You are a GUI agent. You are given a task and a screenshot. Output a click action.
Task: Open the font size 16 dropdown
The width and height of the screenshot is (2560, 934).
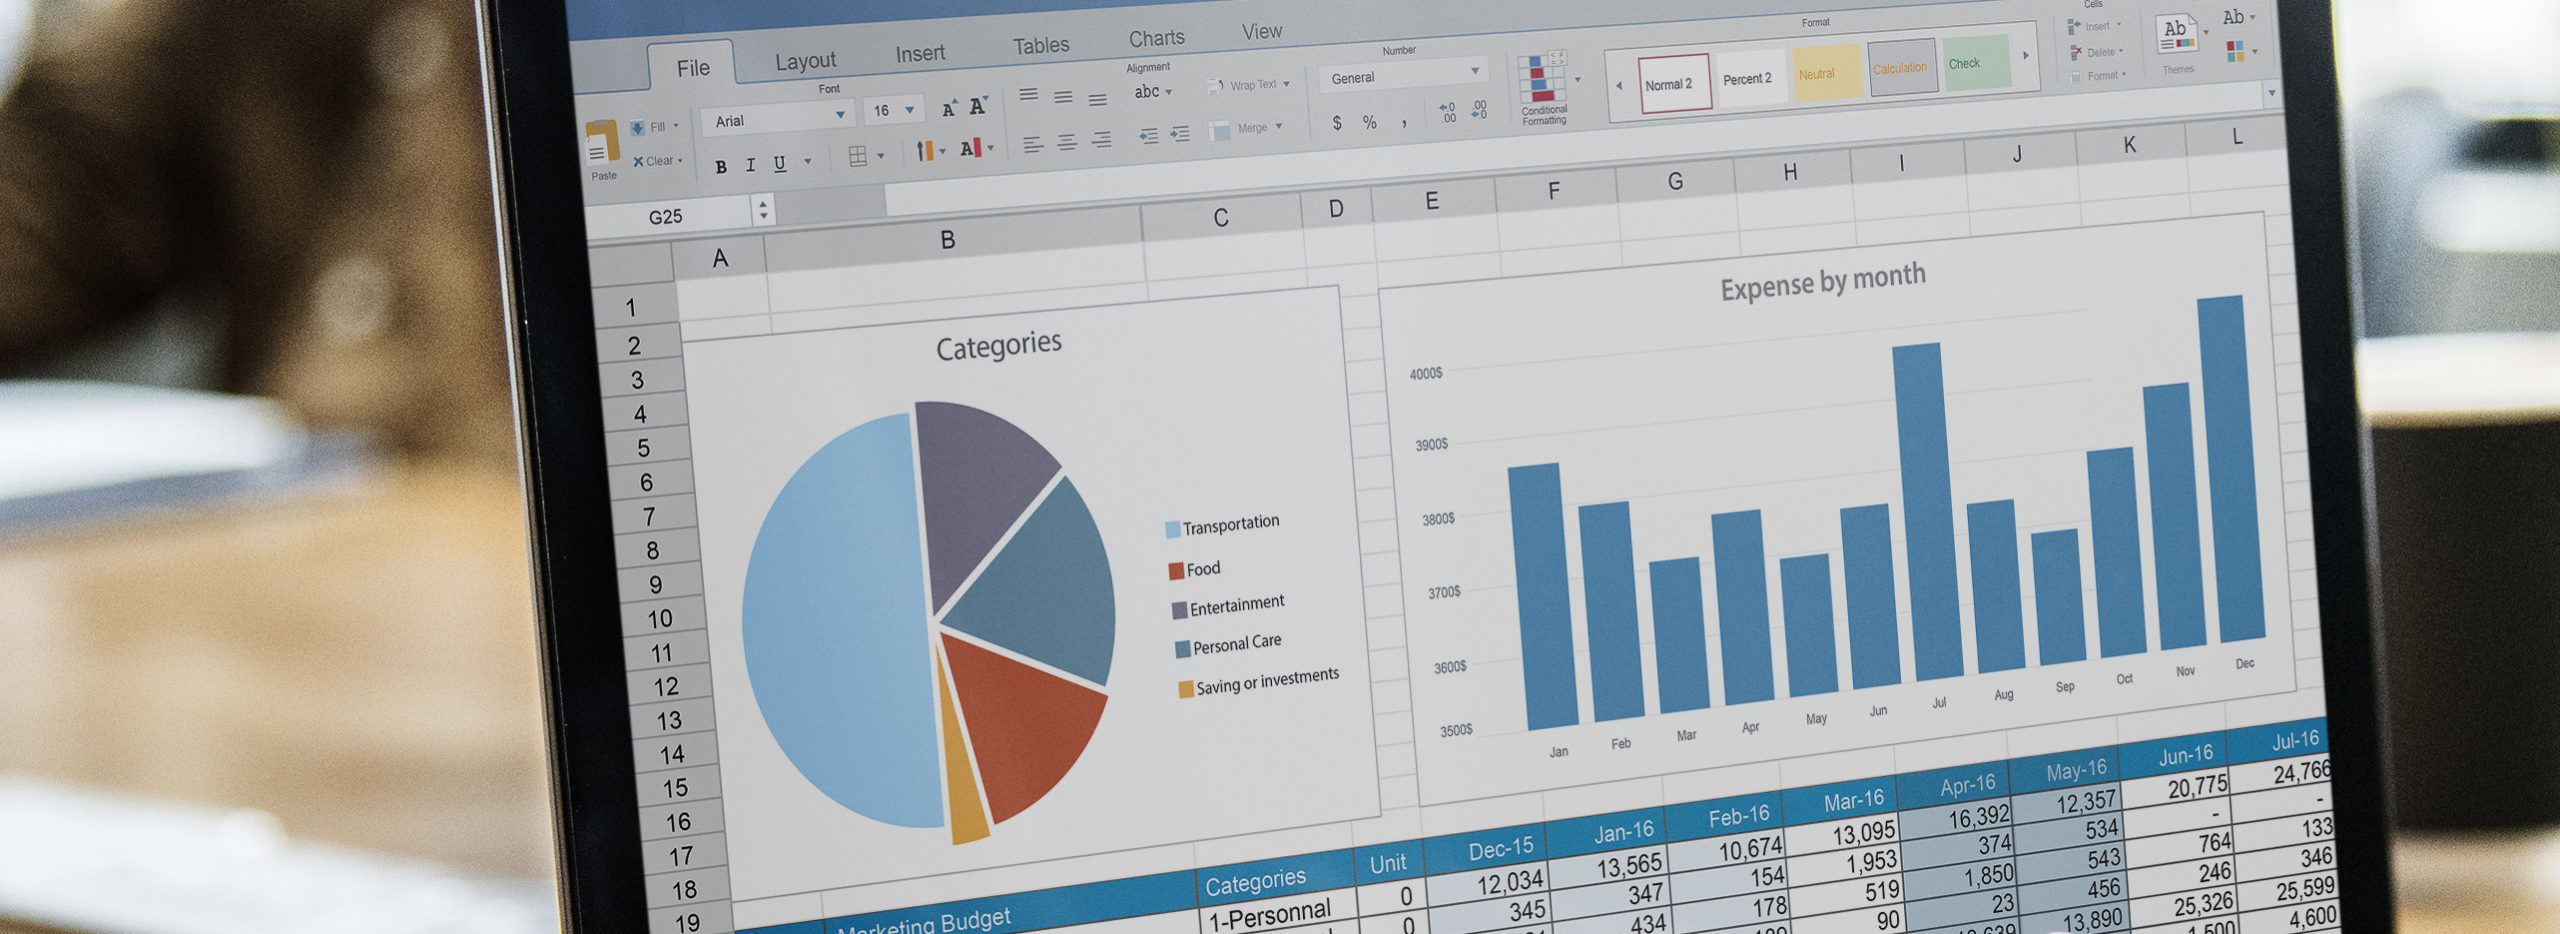point(910,110)
